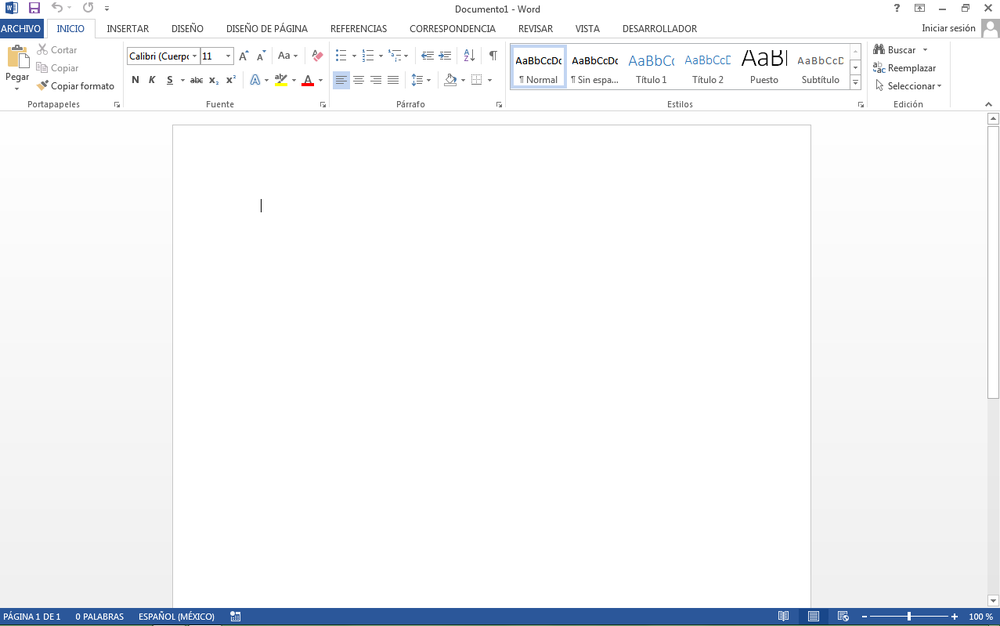Open the DISEÑO DE PÁGINA tab
This screenshot has height=626, width=1000.
coord(266,29)
